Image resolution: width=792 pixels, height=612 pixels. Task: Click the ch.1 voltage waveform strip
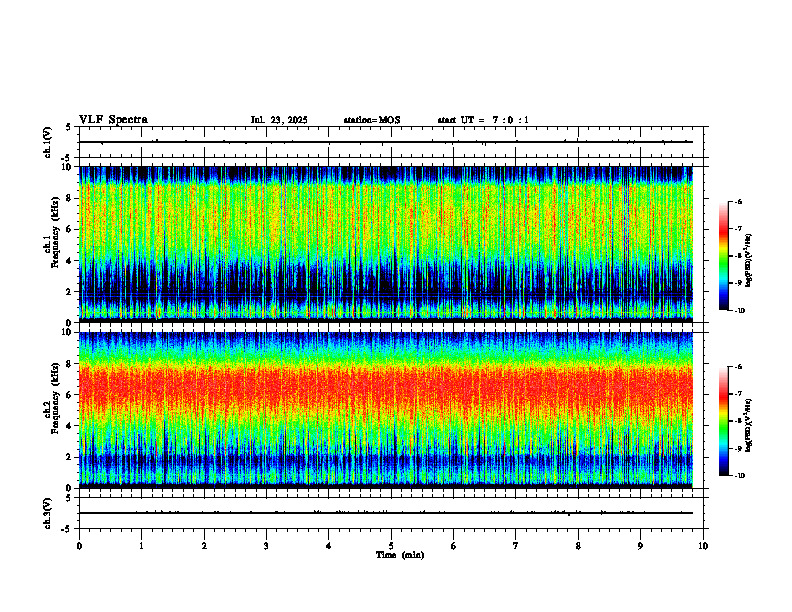click(391, 142)
